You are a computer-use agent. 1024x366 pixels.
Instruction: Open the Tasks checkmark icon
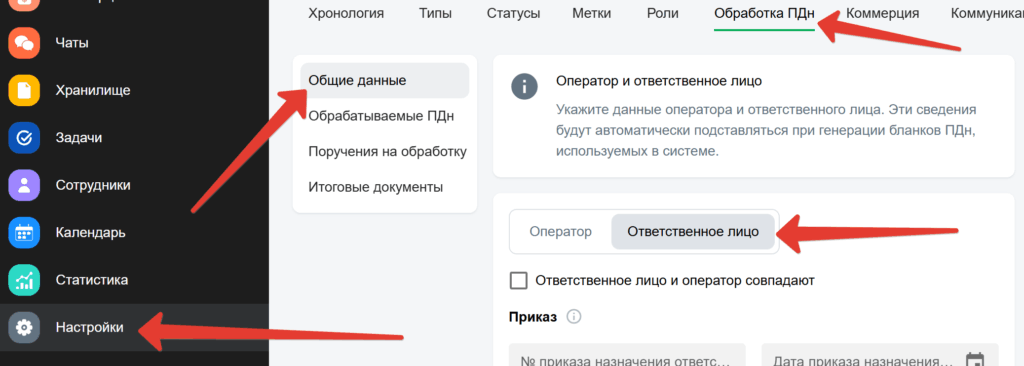point(24,138)
